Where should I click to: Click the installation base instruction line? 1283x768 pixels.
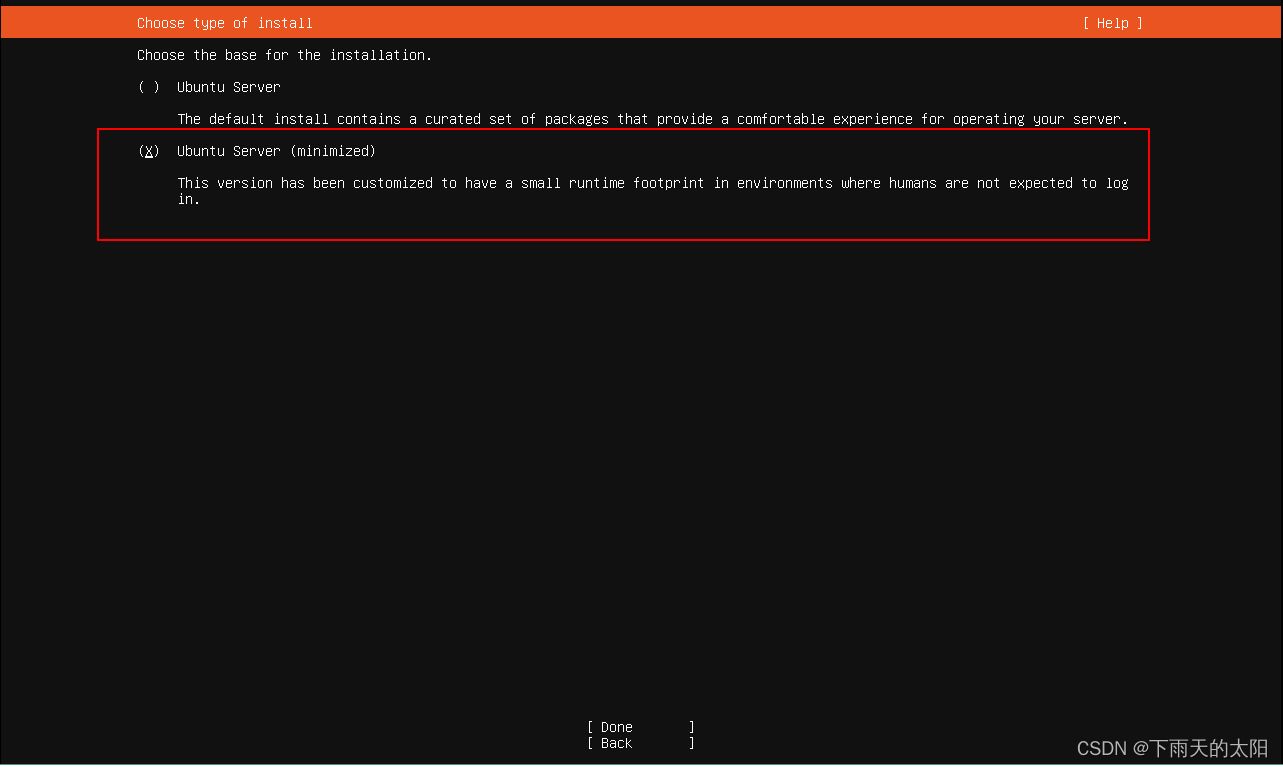coord(283,55)
